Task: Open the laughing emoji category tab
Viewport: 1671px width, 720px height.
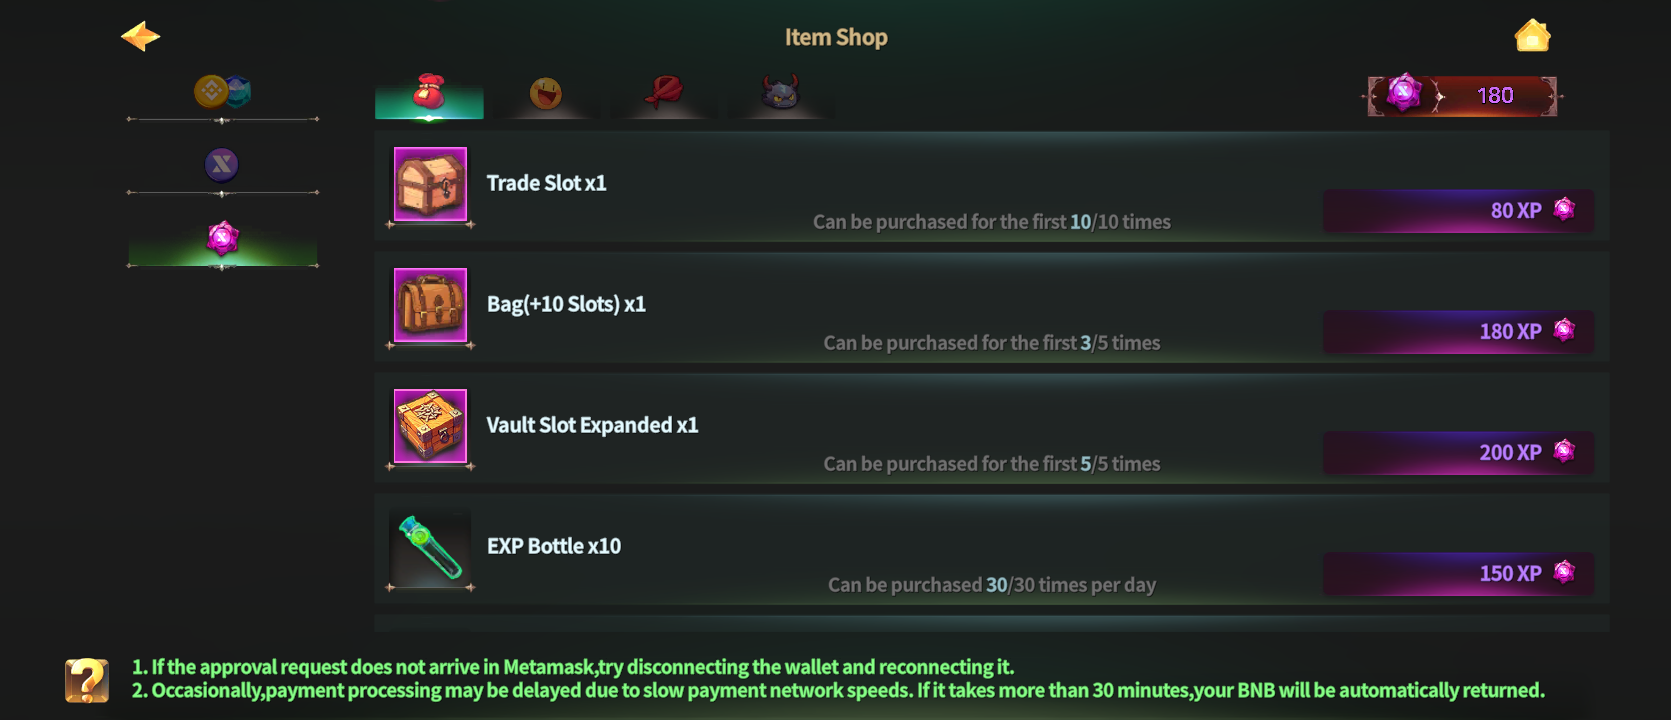Action: [x=546, y=94]
